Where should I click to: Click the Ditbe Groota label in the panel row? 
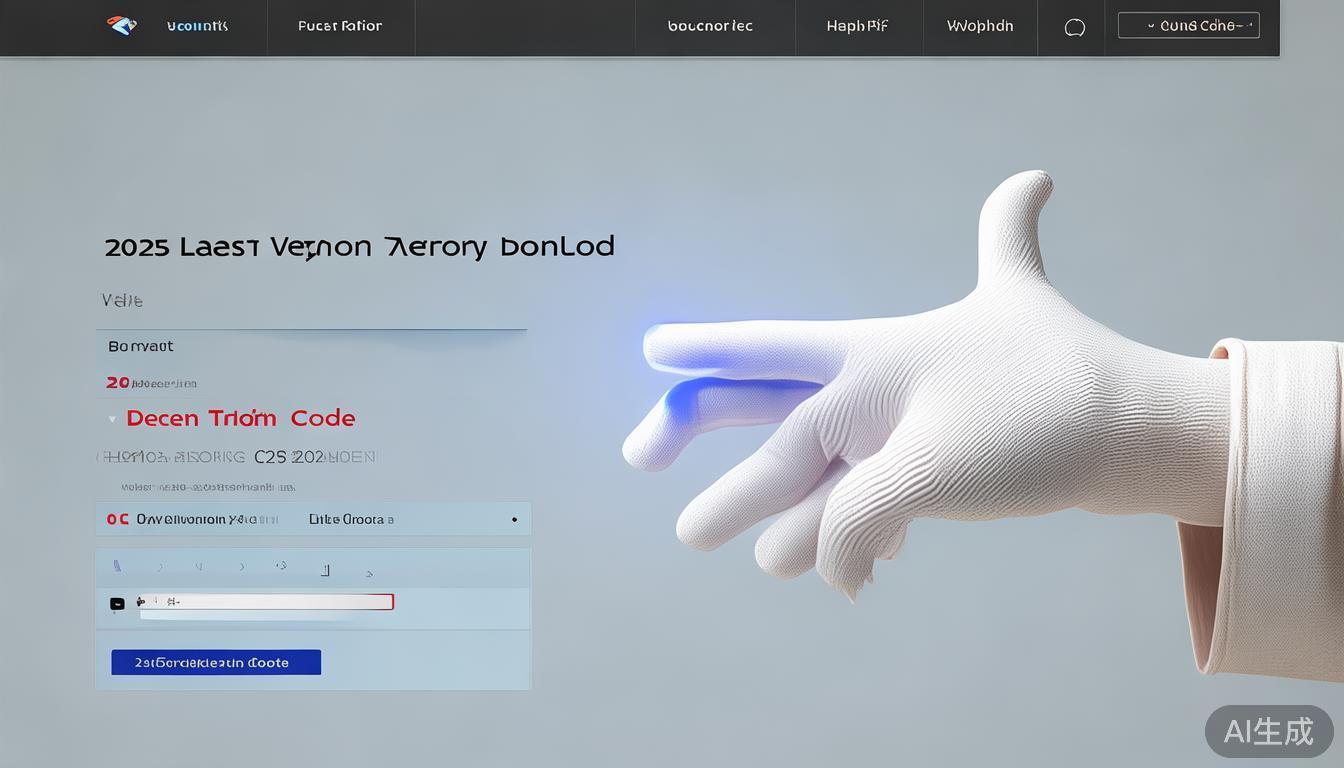click(351, 519)
